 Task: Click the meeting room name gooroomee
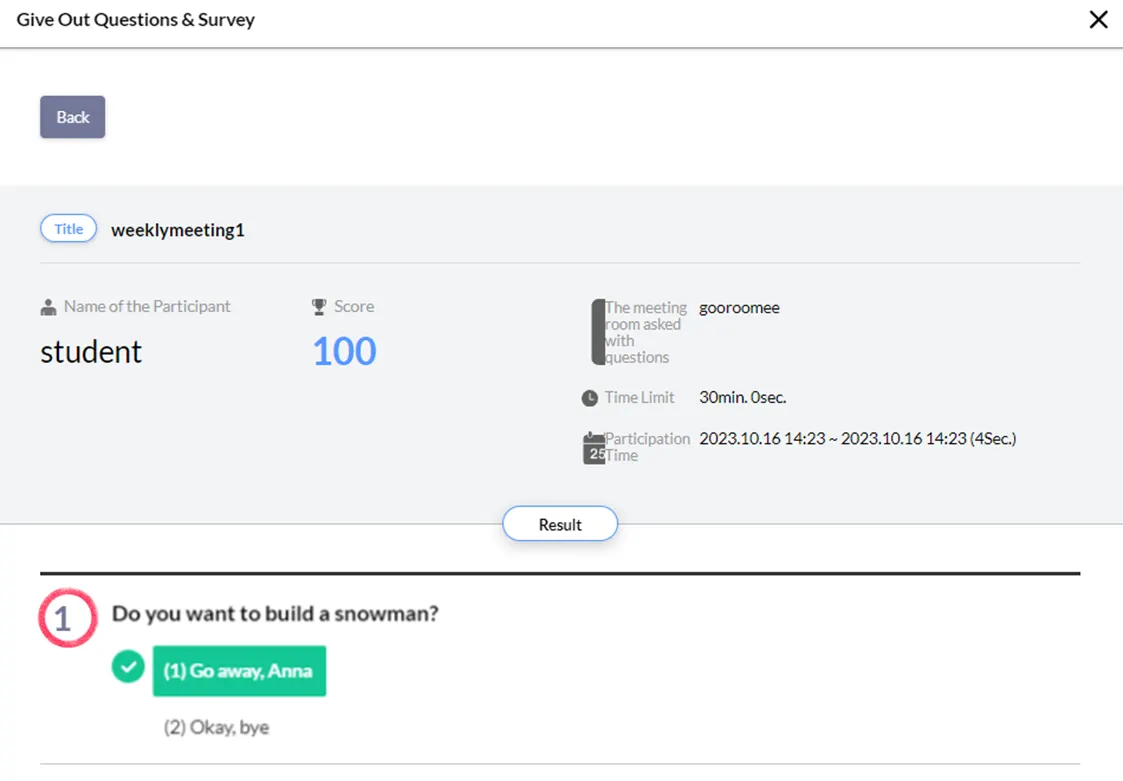[739, 308]
